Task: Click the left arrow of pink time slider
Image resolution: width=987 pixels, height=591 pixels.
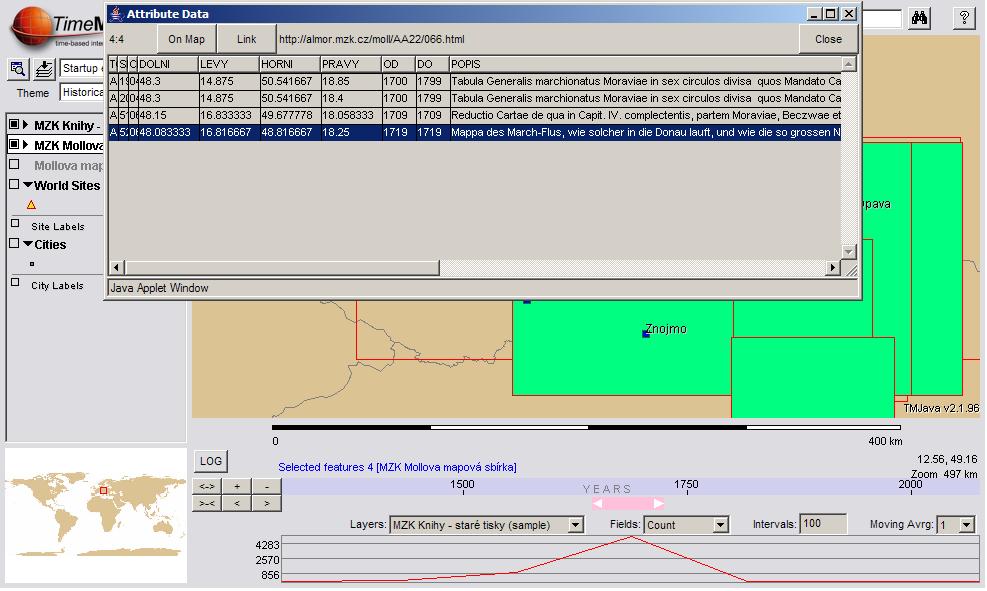Action: tap(598, 504)
